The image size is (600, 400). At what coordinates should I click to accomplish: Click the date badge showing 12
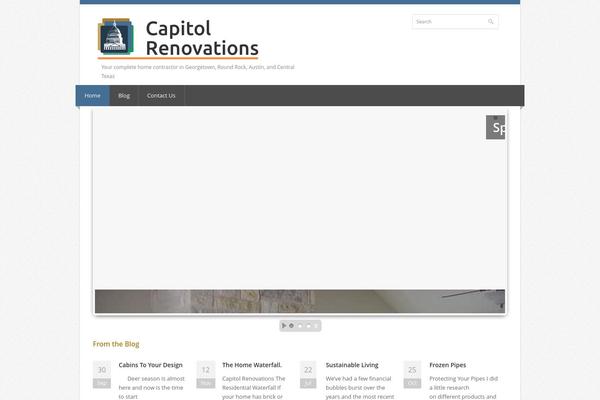[205, 375]
